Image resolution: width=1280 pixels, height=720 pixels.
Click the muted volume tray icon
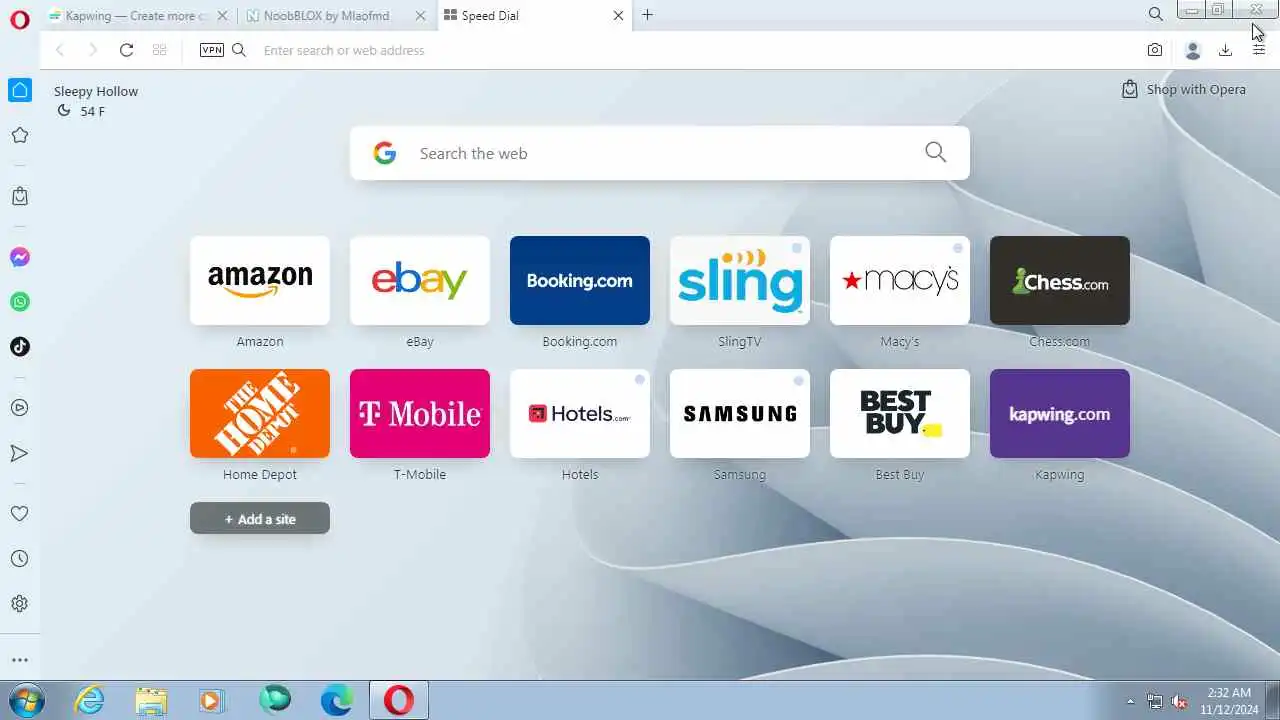(x=1180, y=701)
